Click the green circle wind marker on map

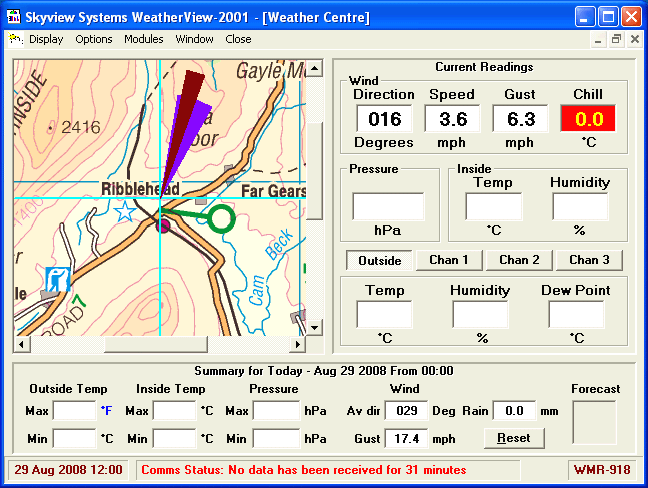(221, 218)
